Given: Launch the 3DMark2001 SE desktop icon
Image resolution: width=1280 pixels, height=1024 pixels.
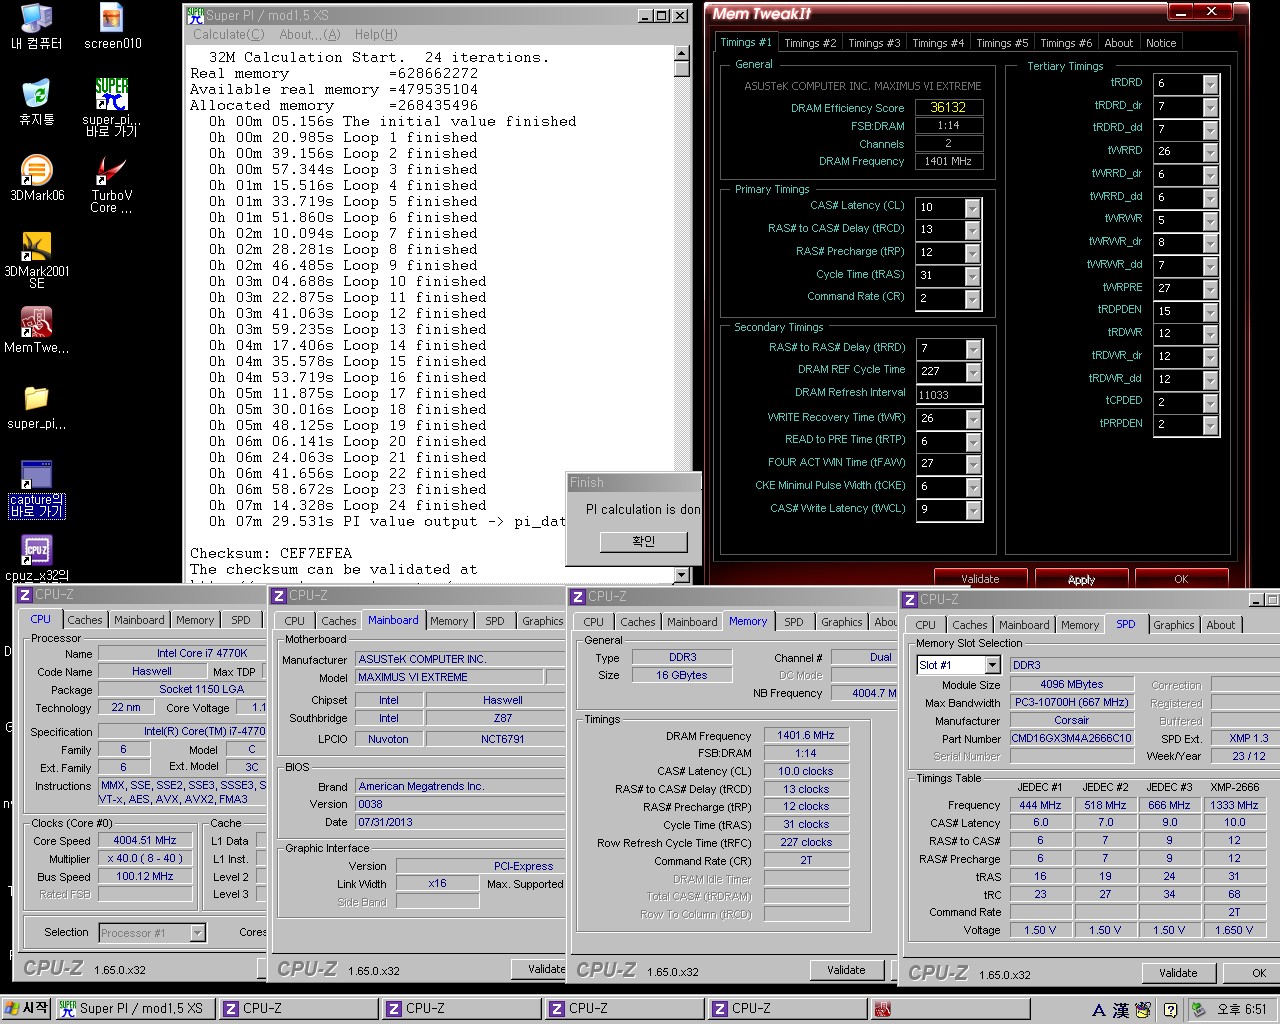Looking at the screenshot, I should coord(36,260).
